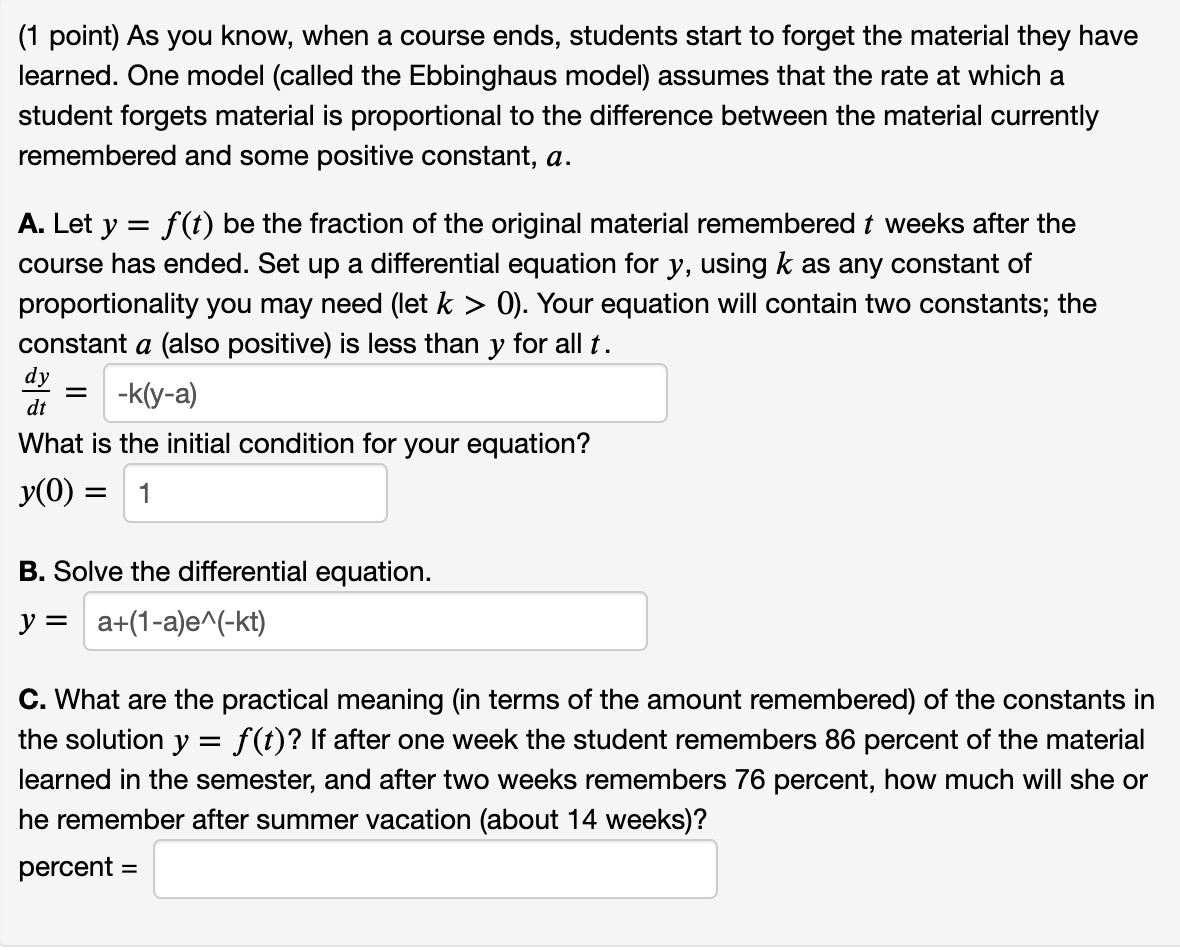Select the text -k(y-a) in the first answer box
This screenshot has width=1180, height=950.
click(x=153, y=392)
